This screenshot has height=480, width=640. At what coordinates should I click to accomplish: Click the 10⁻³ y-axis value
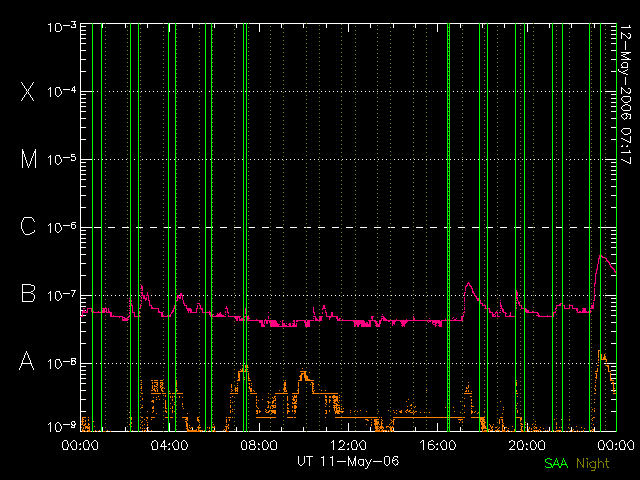click(62, 27)
